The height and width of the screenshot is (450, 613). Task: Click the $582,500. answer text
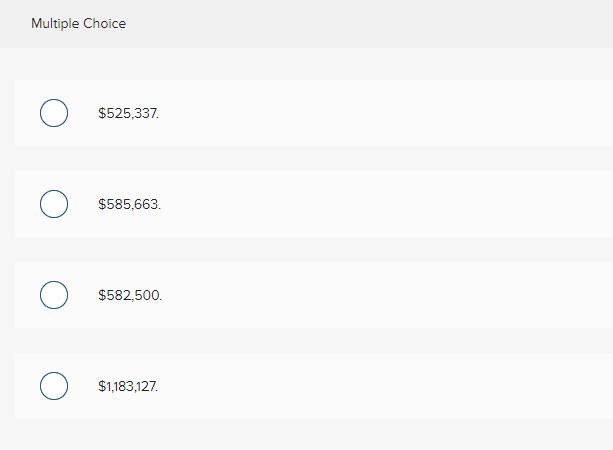tap(130, 295)
